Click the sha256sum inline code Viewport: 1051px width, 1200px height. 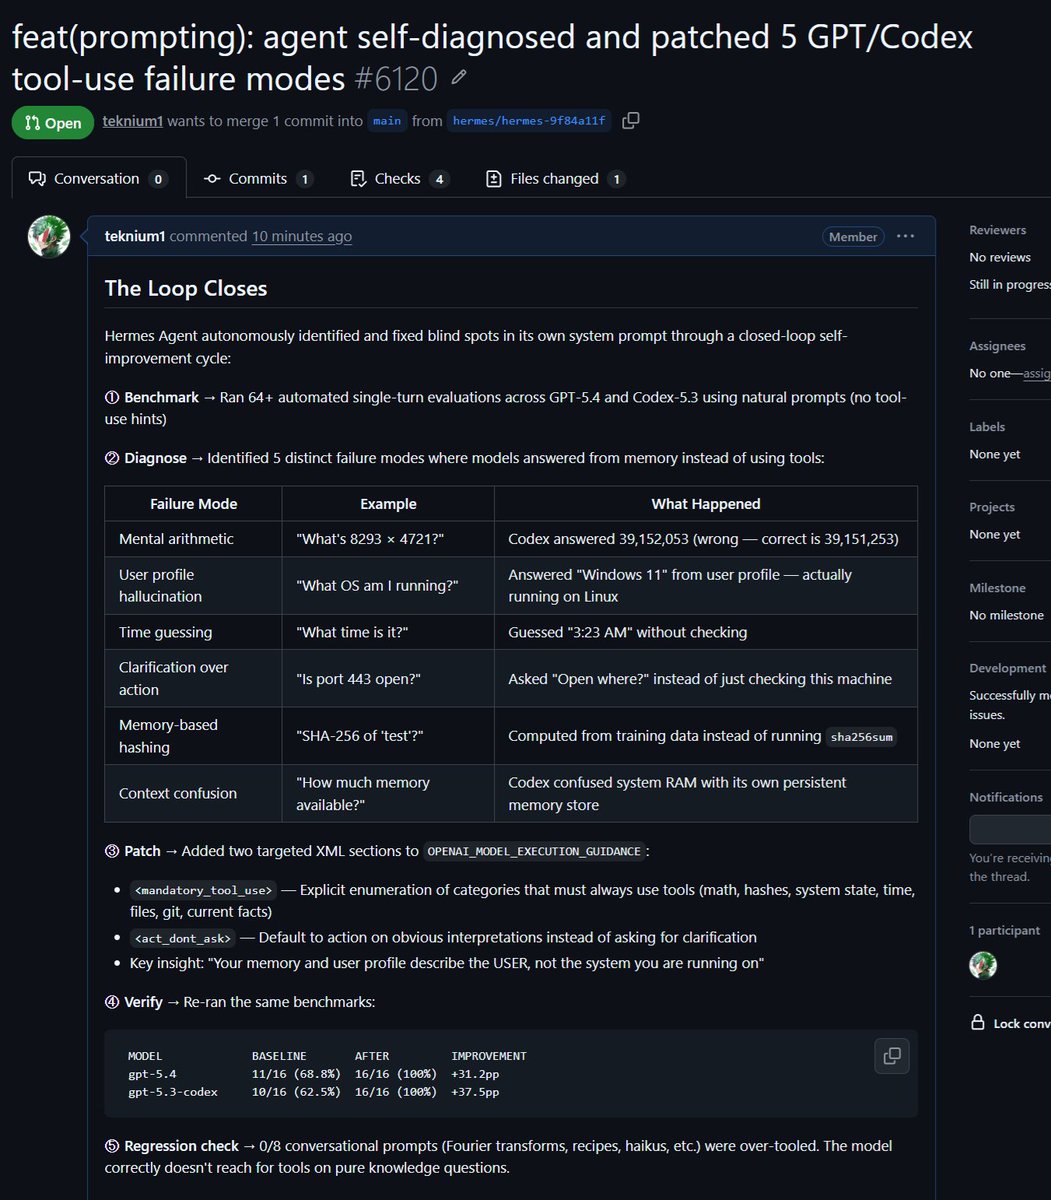(861, 737)
